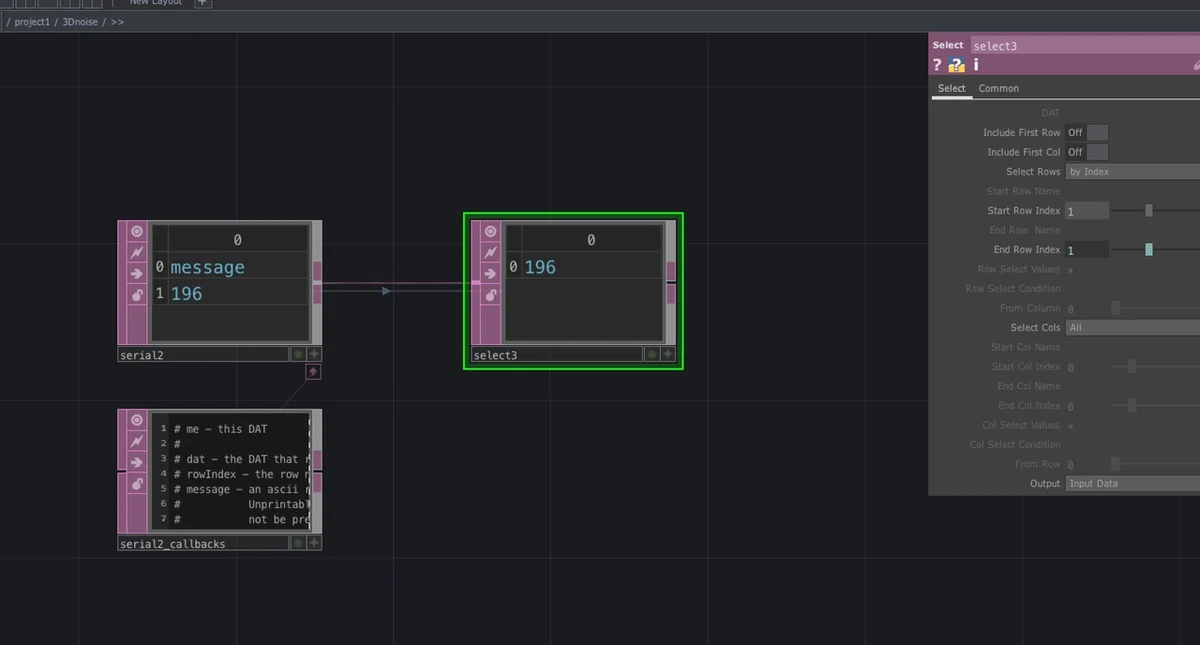
Task: Click End Row Index value field
Action: [1087, 250]
